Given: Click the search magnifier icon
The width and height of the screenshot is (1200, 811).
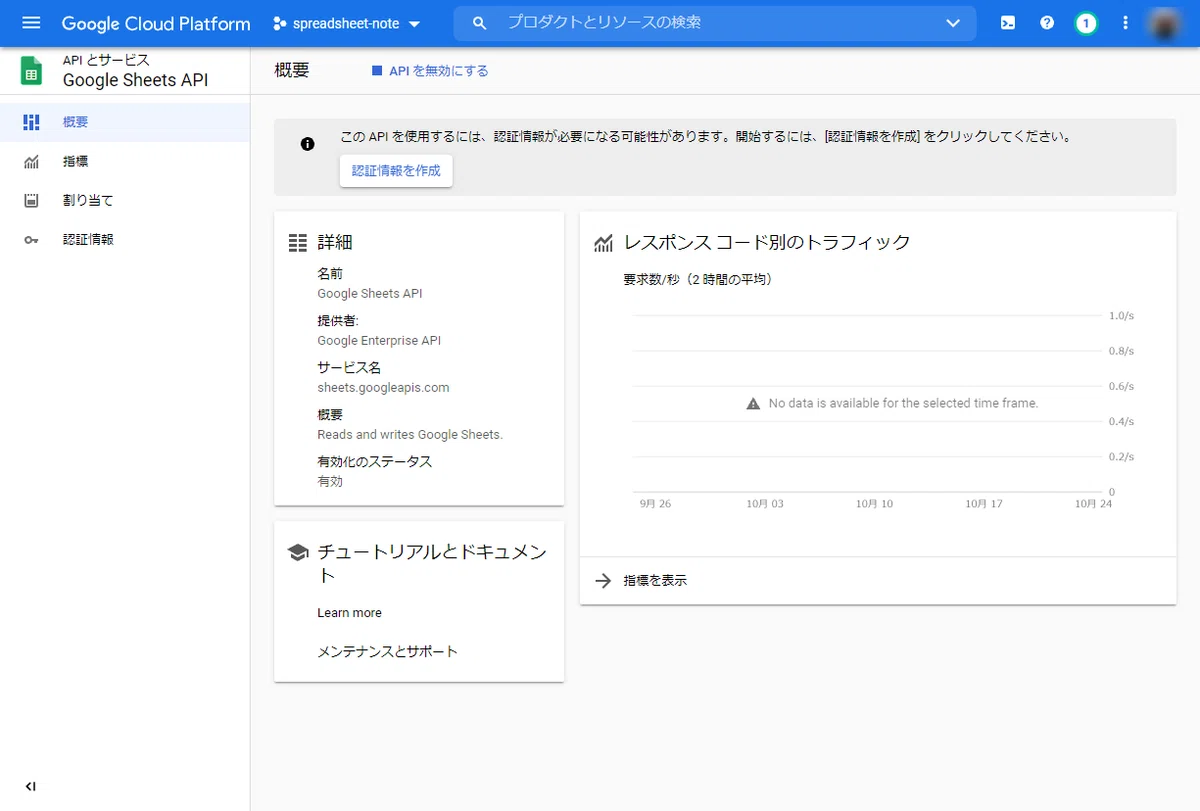Looking at the screenshot, I should [x=480, y=23].
